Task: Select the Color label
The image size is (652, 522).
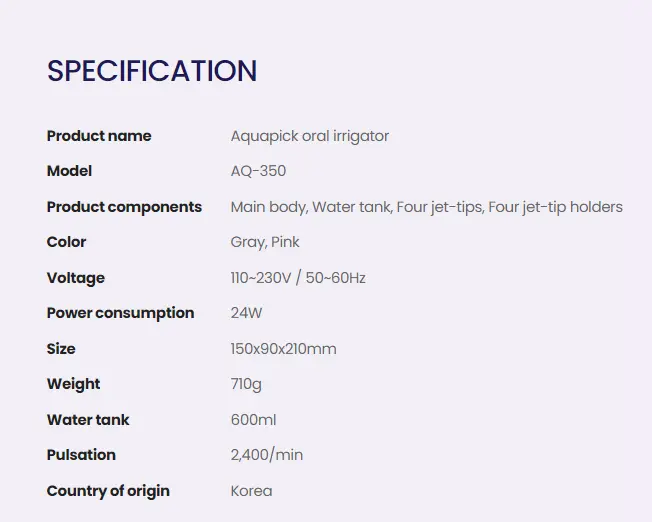Action: (67, 242)
